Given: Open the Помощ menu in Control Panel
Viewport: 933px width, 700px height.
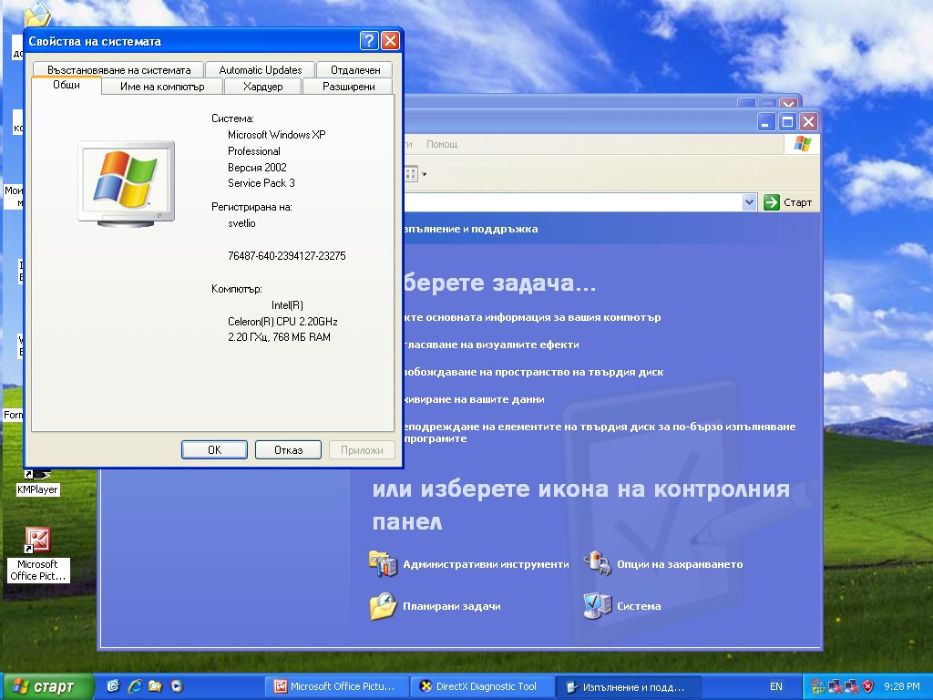Looking at the screenshot, I should click(x=442, y=144).
